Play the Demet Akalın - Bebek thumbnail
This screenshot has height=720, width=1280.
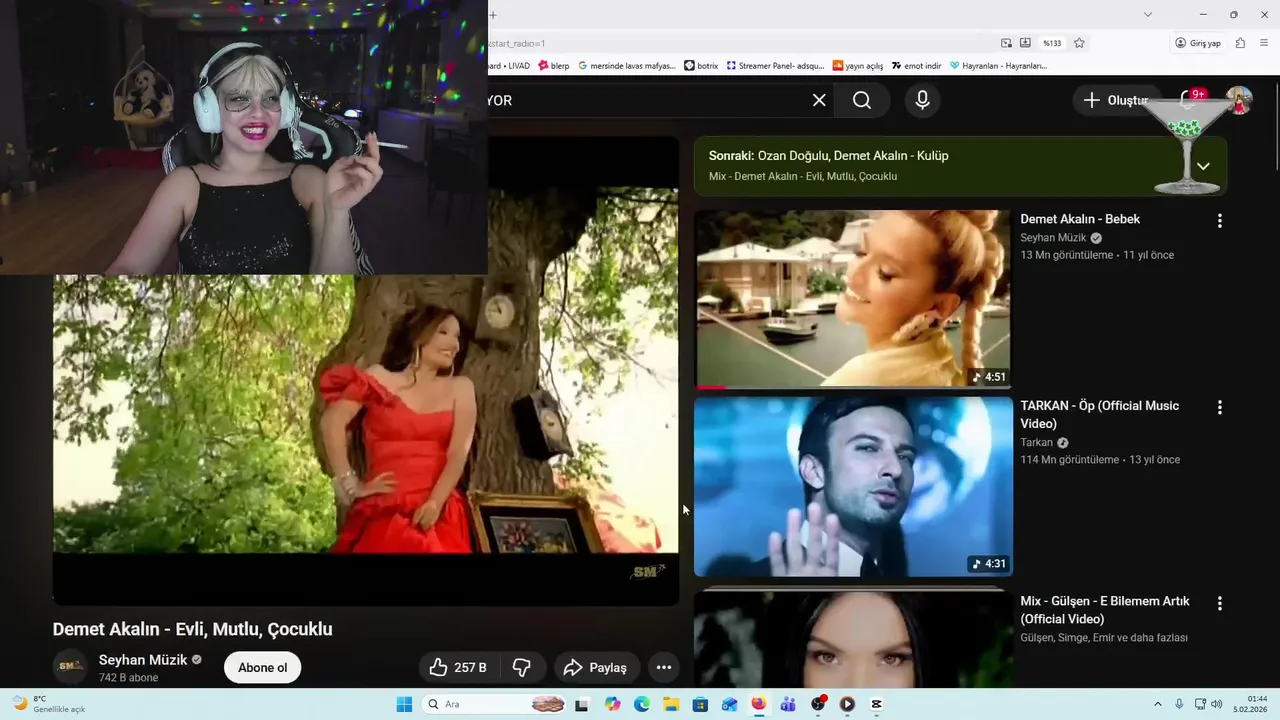[x=852, y=299]
